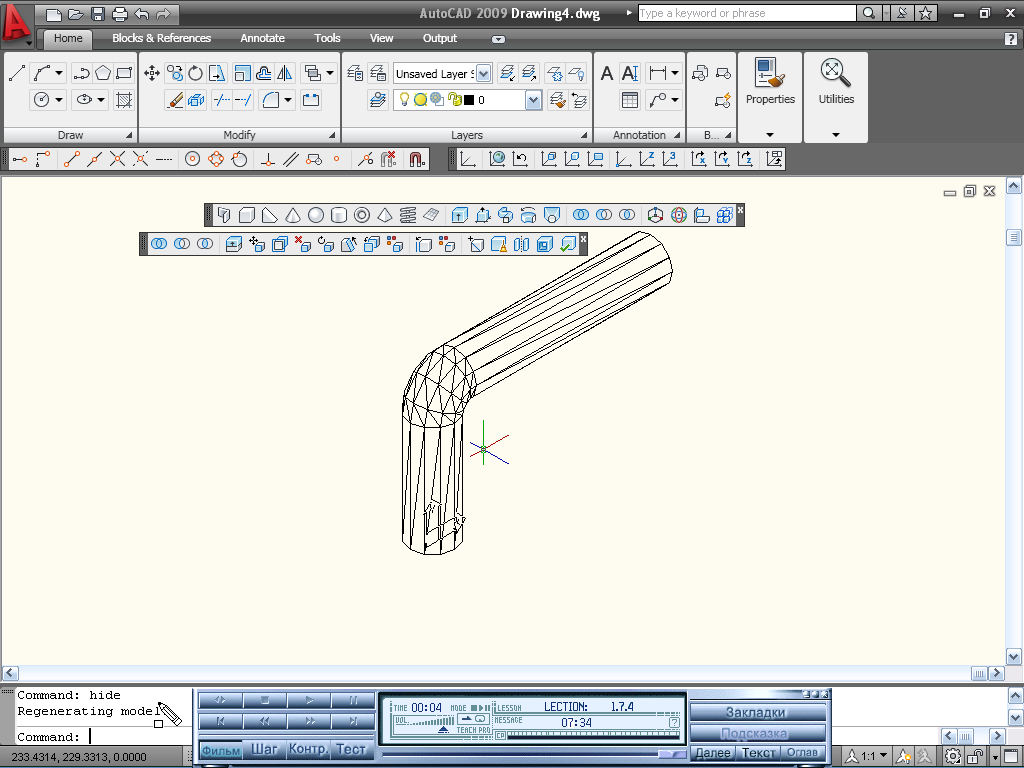Toggle the annotation visibility icon in status bar
The image size is (1024, 768).
(904, 757)
